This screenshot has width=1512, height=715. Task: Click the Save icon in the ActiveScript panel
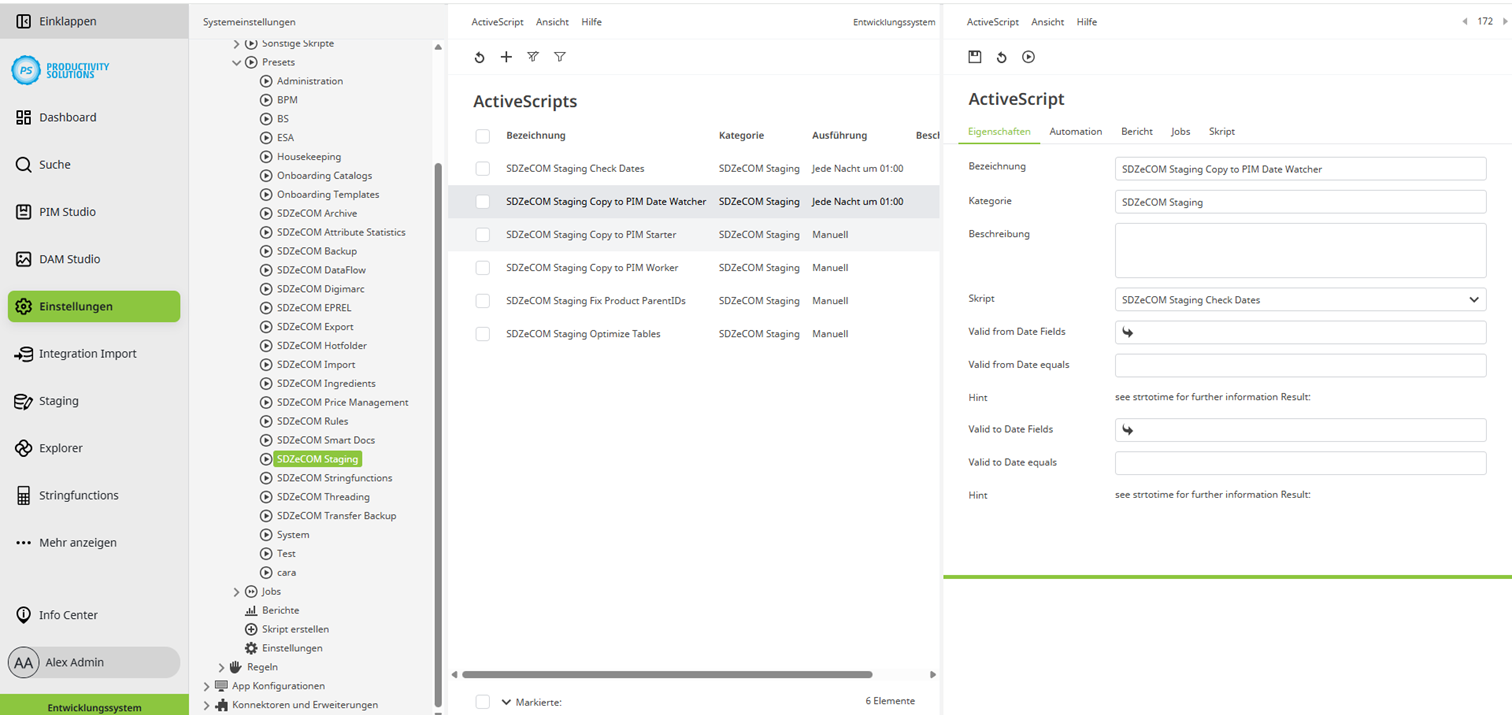(975, 57)
